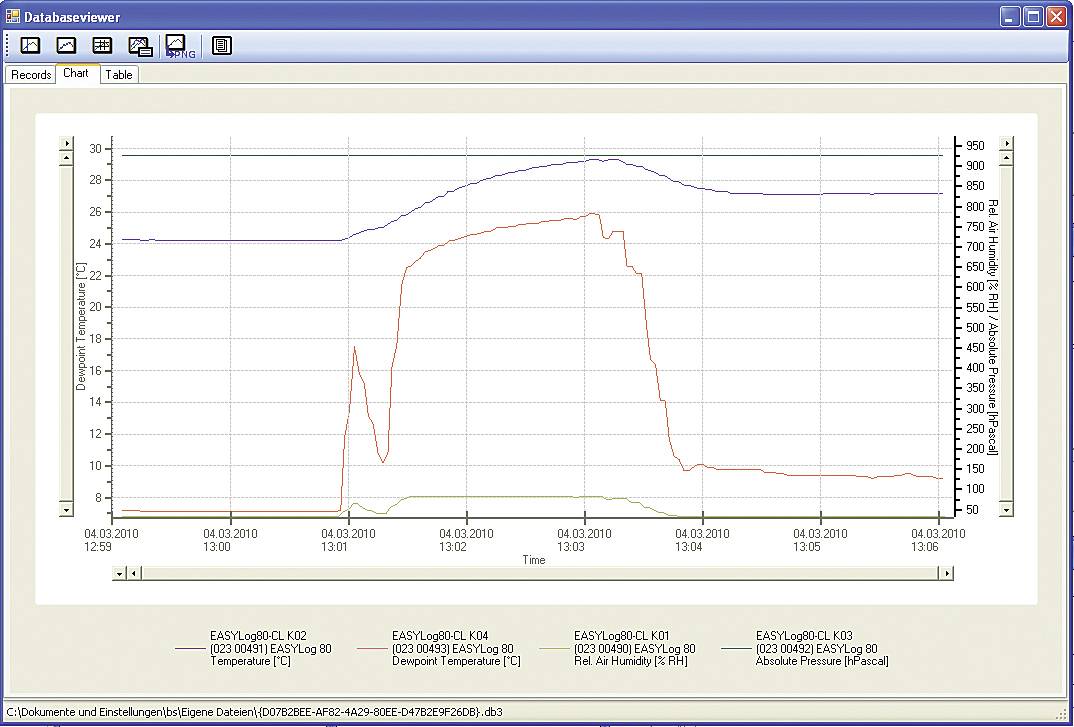Select the K01 Rel. Air Humidity legend entry
Image resolution: width=1074 pixels, height=727 pixels.
click(635, 648)
